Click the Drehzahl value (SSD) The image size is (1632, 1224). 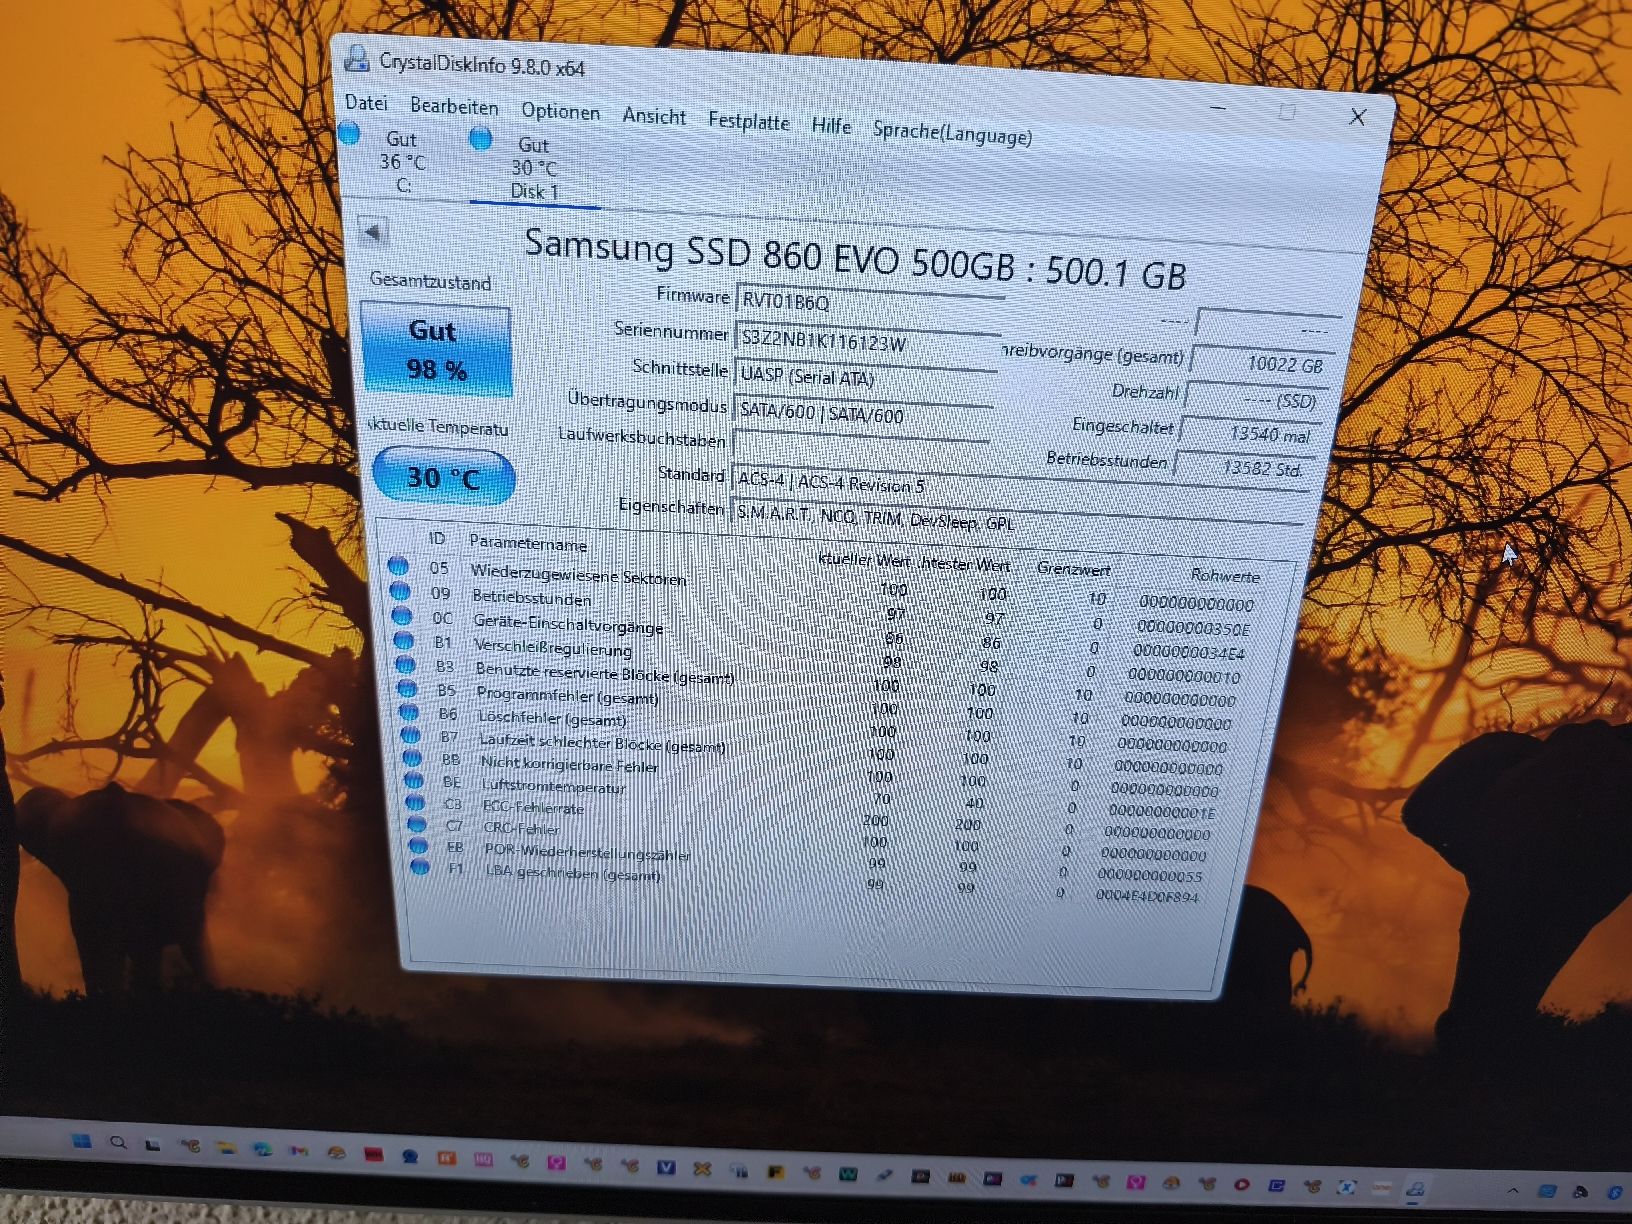coord(1254,399)
